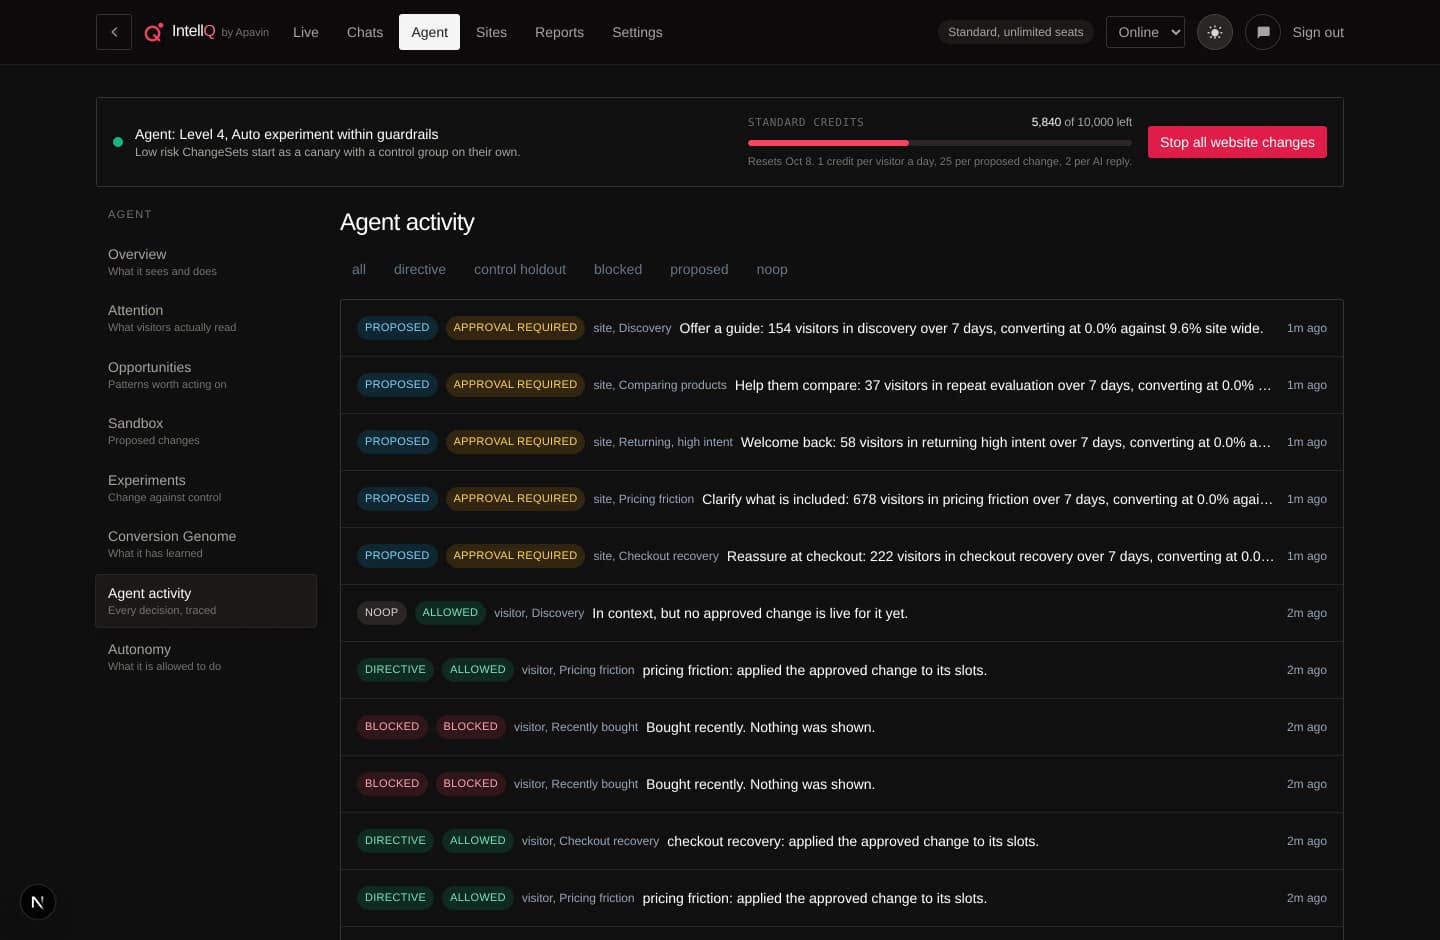The image size is (1440, 940).
Task: Click the standard credits progress bar
Action: [x=940, y=143]
